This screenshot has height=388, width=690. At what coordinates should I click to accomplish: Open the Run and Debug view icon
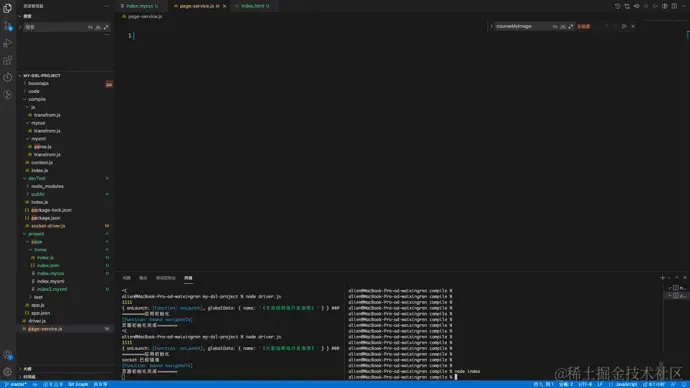point(7,43)
